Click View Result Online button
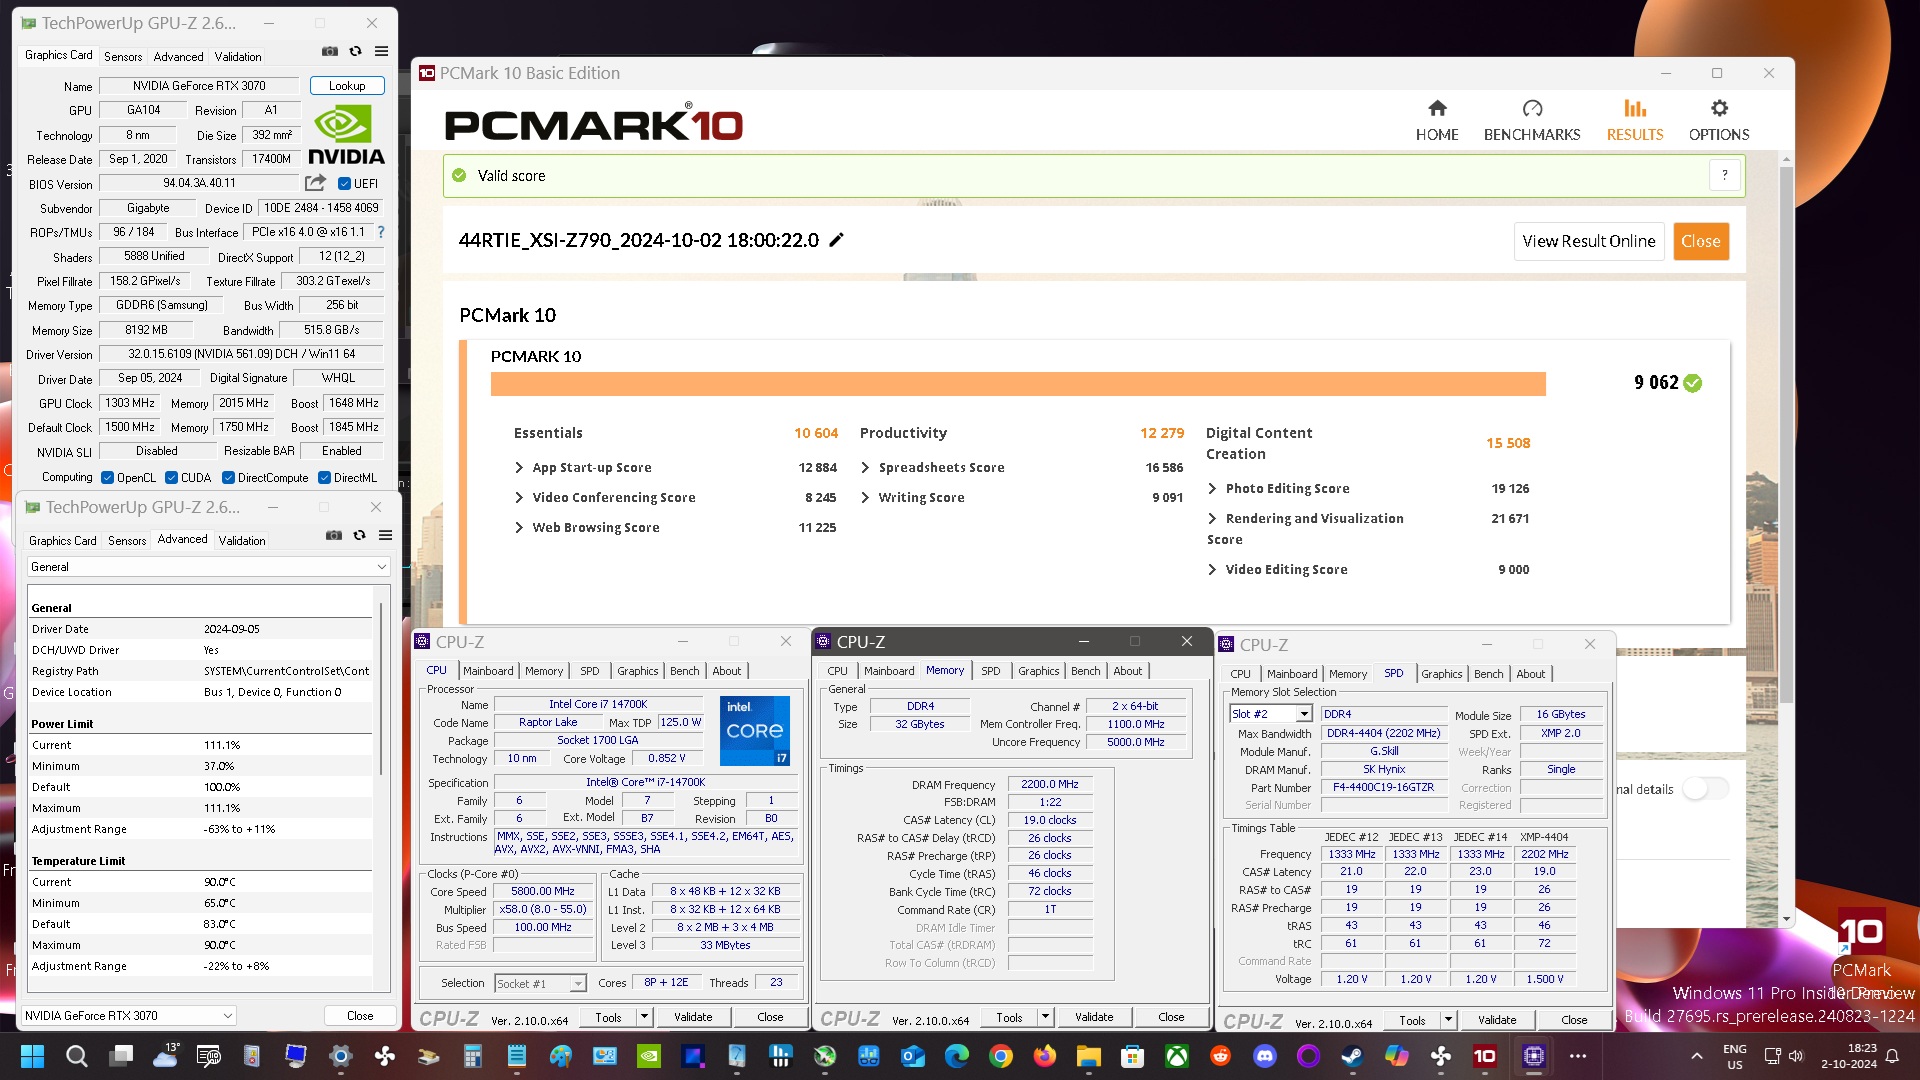1920x1080 pixels. coord(1589,241)
